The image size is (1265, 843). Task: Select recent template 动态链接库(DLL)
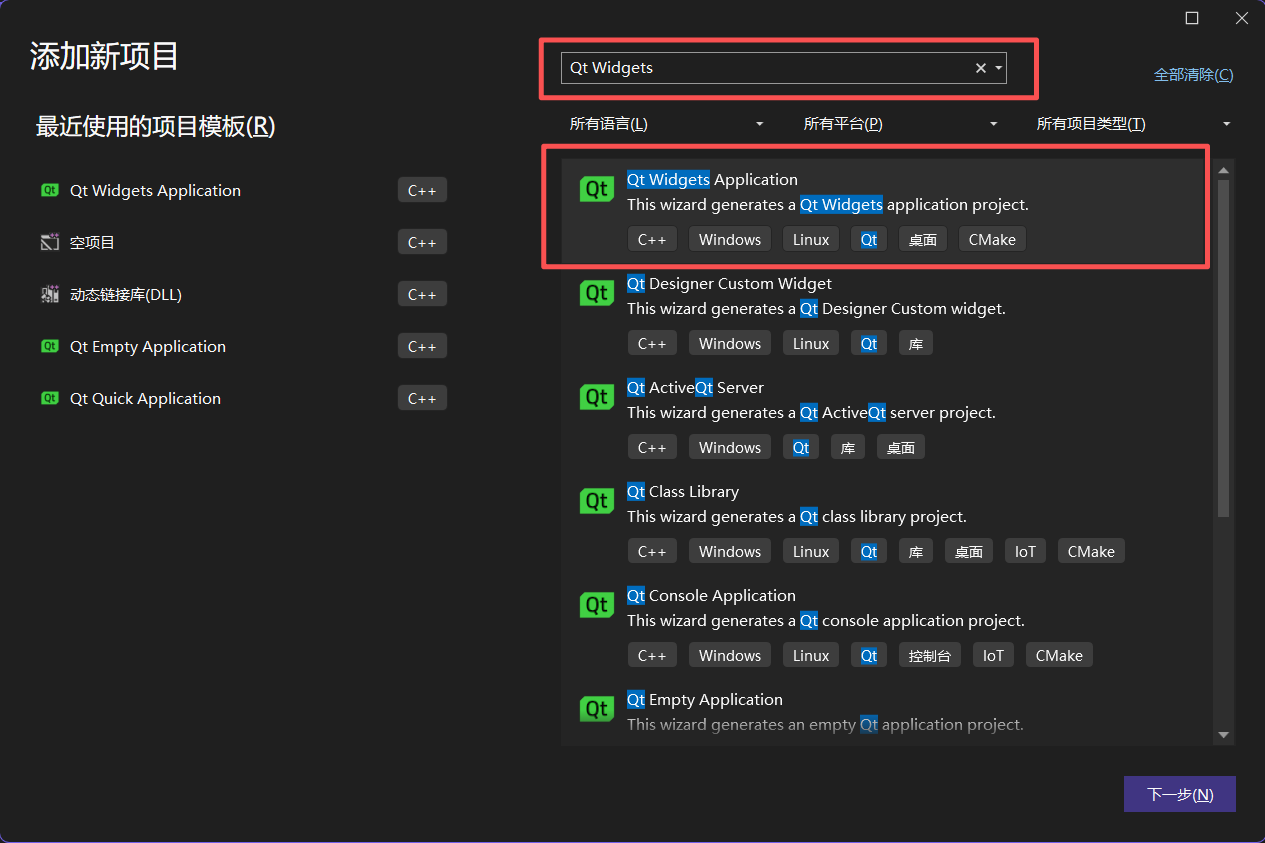click(x=243, y=294)
